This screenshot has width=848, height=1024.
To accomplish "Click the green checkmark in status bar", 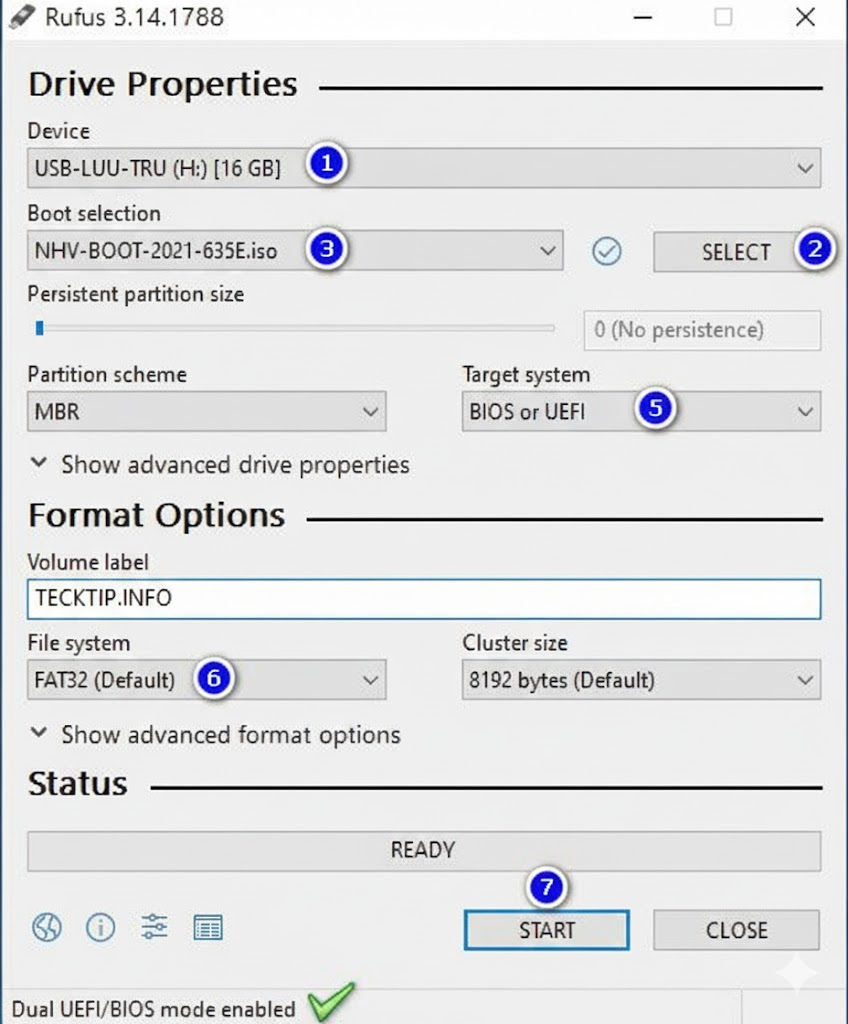I will (x=331, y=1005).
